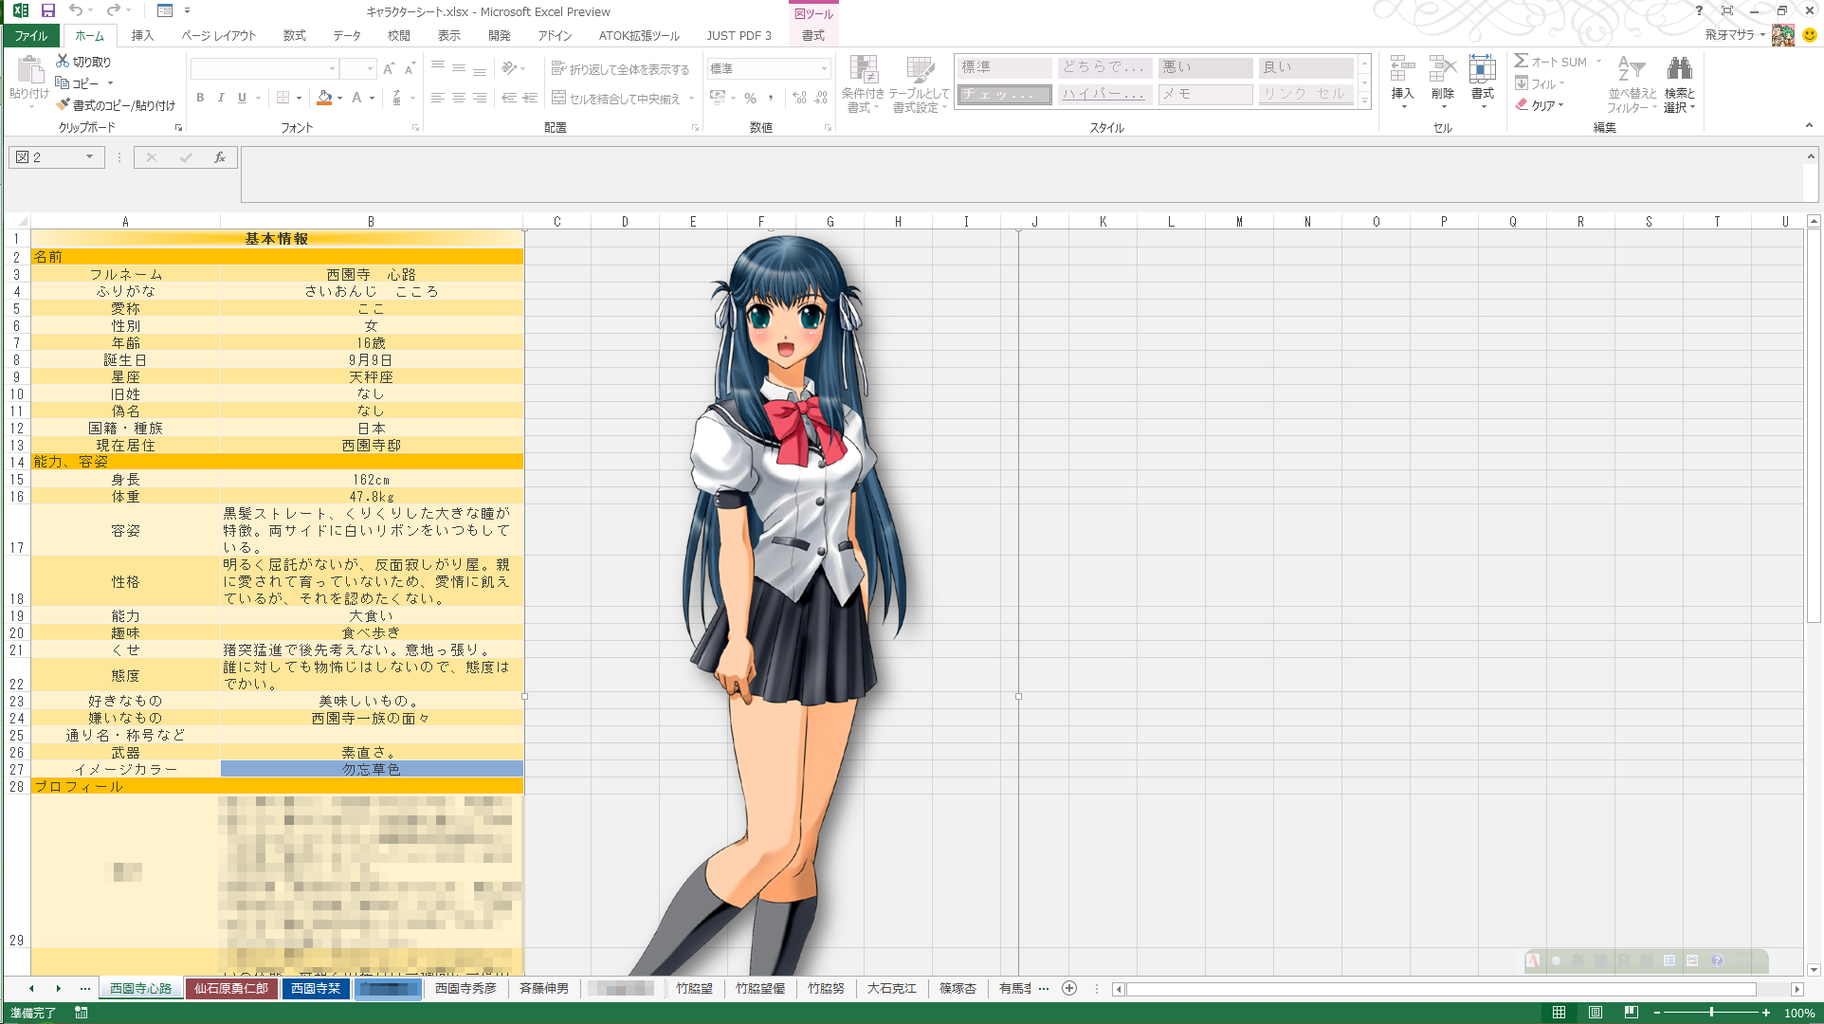The width and height of the screenshot is (1824, 1024).
Task: Click the Redo arrow icon
Action: click(113, 11)
